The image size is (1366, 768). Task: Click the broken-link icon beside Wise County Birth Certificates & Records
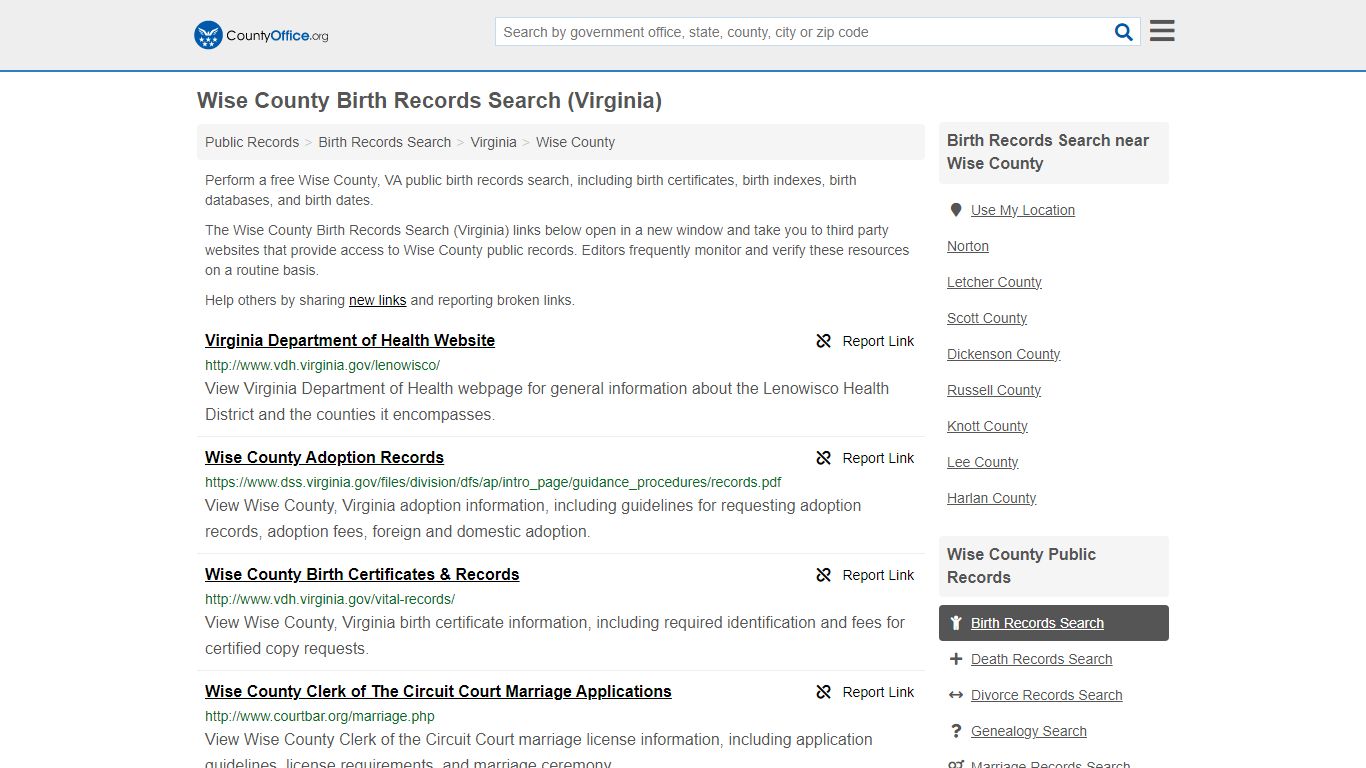[x=824, y=575]
